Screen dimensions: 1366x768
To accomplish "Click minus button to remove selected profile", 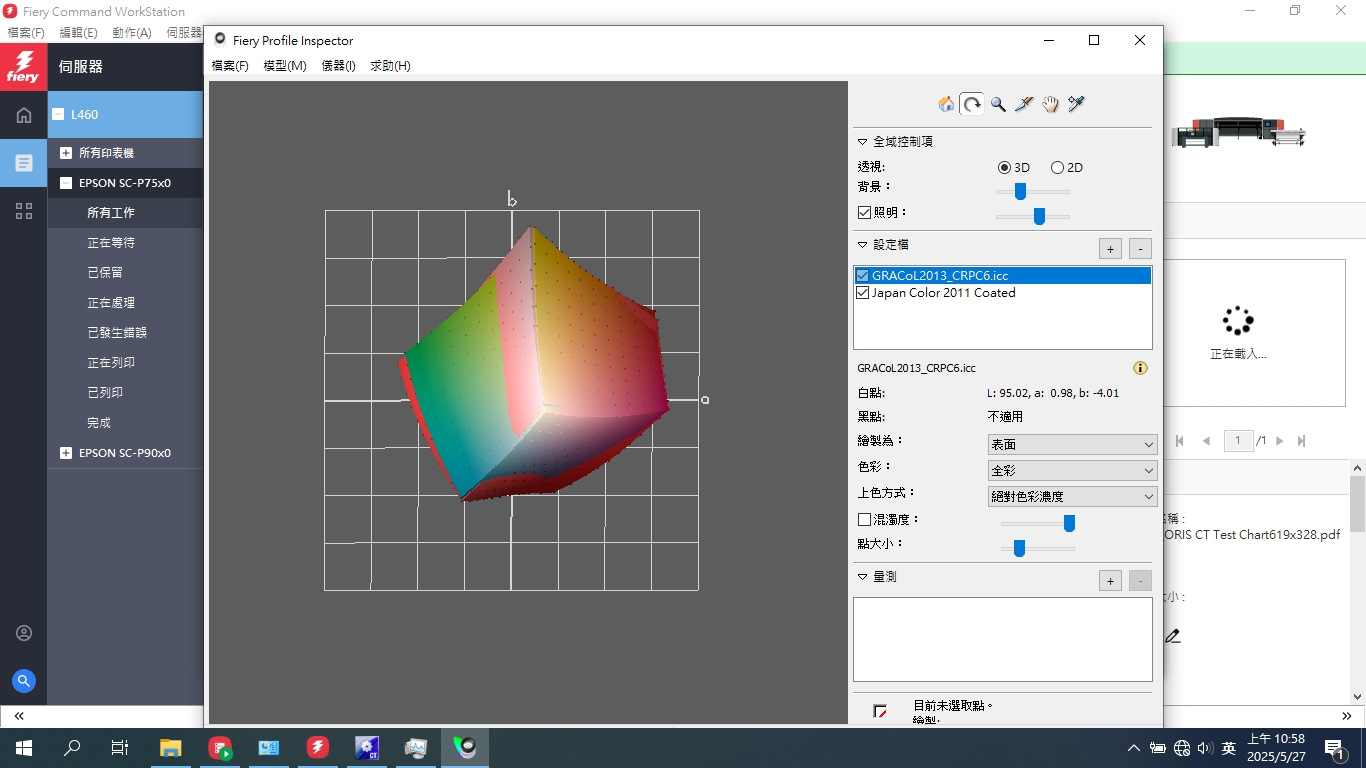I will (1140, 249).
